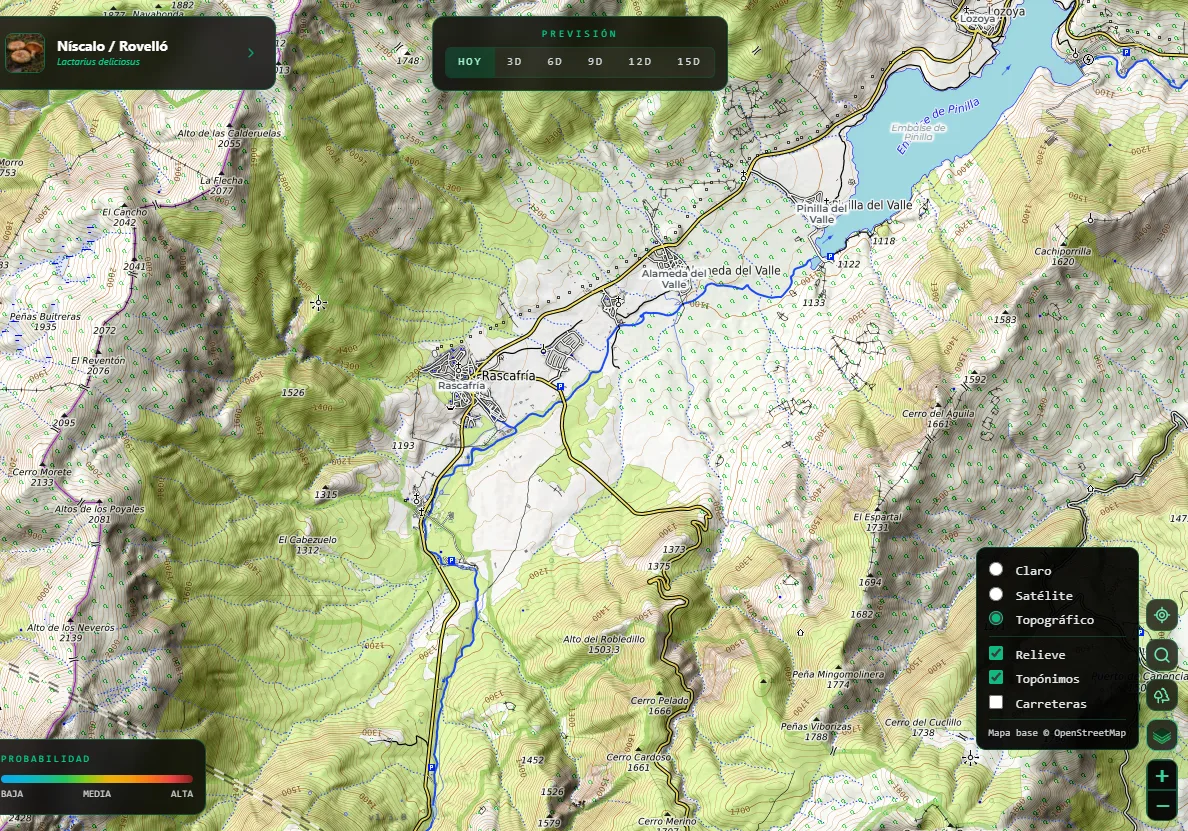Screen dimensions: 1188x831
Task: Click the Peña Mingomolinera 1774 label
Action: click(838, 679)
